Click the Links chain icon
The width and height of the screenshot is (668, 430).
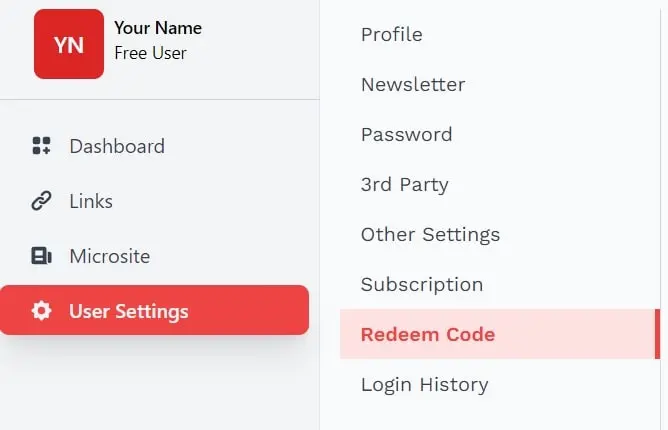pos(41,201)
